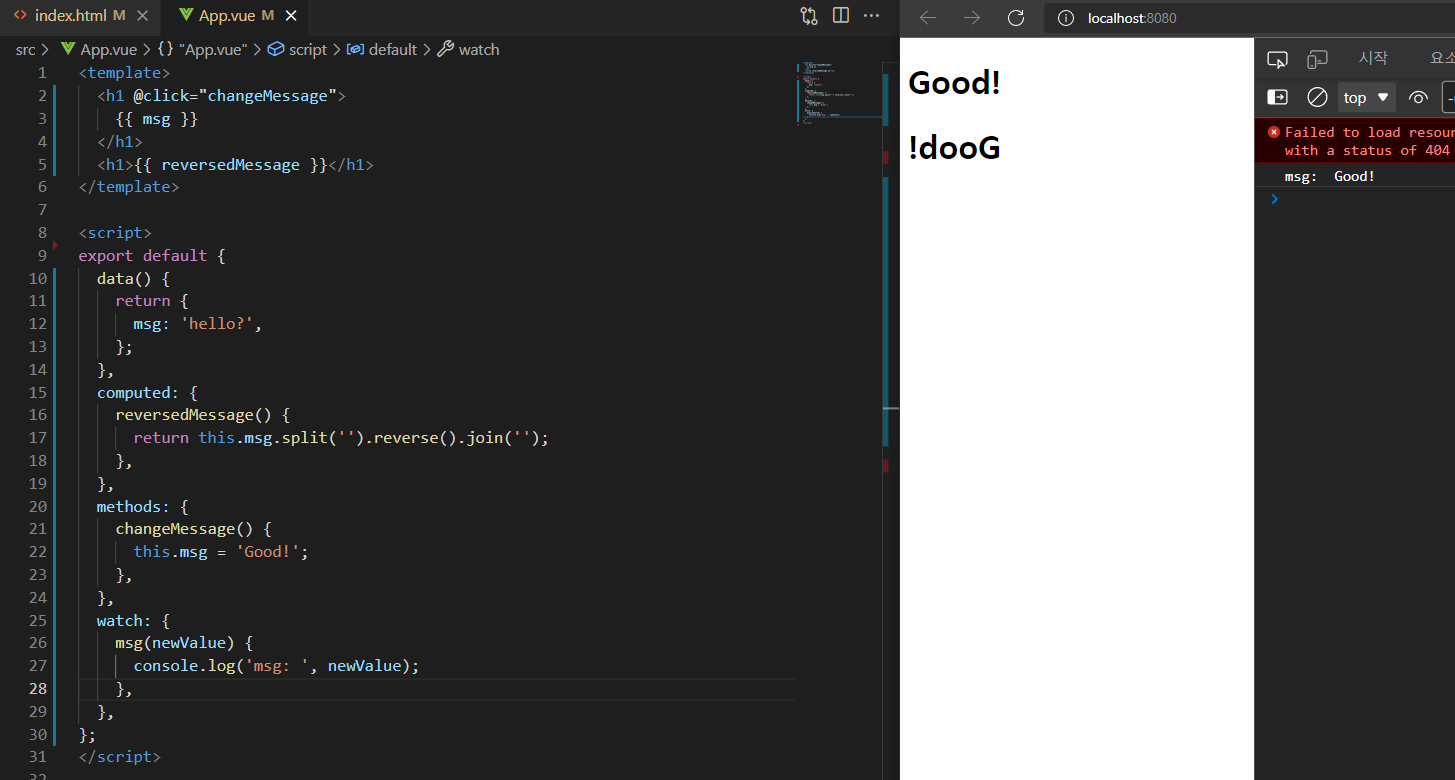Toggle DevTools device emulation

pos(1317,59)
